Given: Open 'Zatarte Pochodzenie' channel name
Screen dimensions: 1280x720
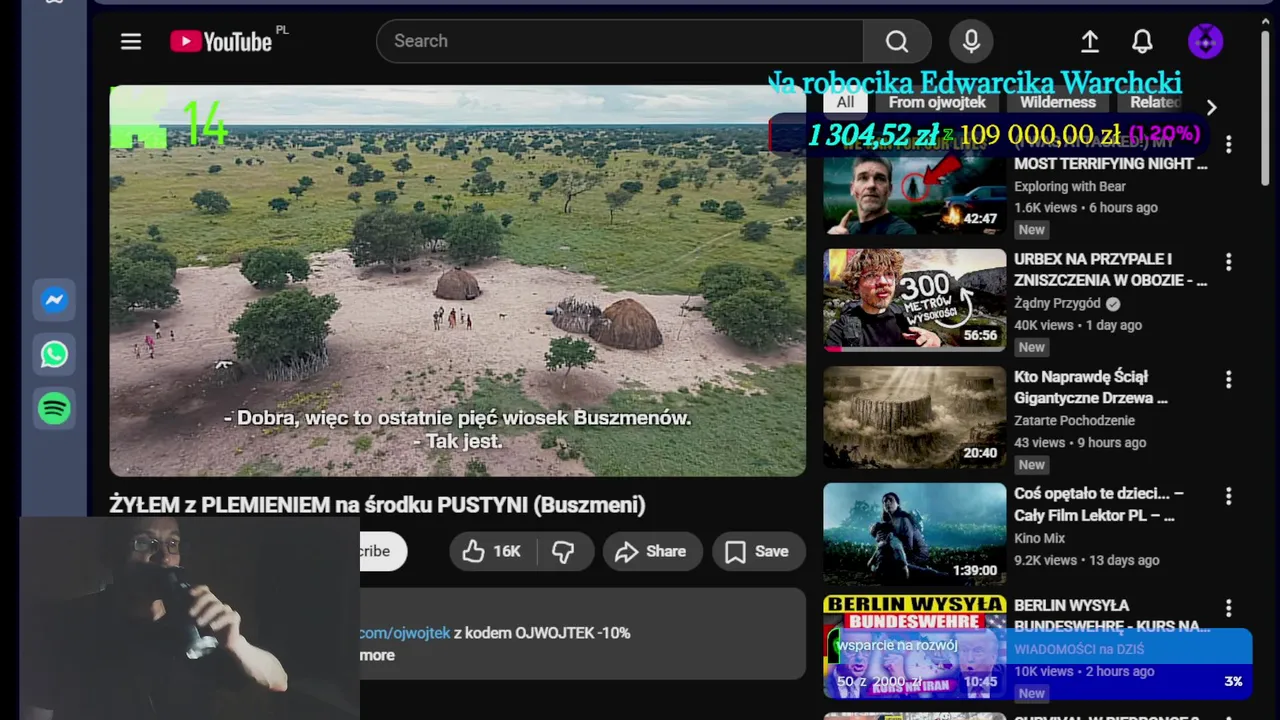Looking at the screenshot, I should coord(1074,420).
